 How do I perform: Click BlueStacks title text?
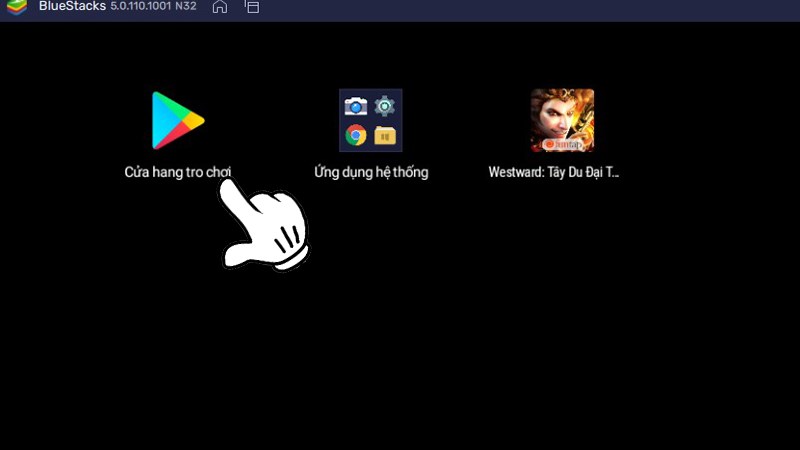[72, 6]
